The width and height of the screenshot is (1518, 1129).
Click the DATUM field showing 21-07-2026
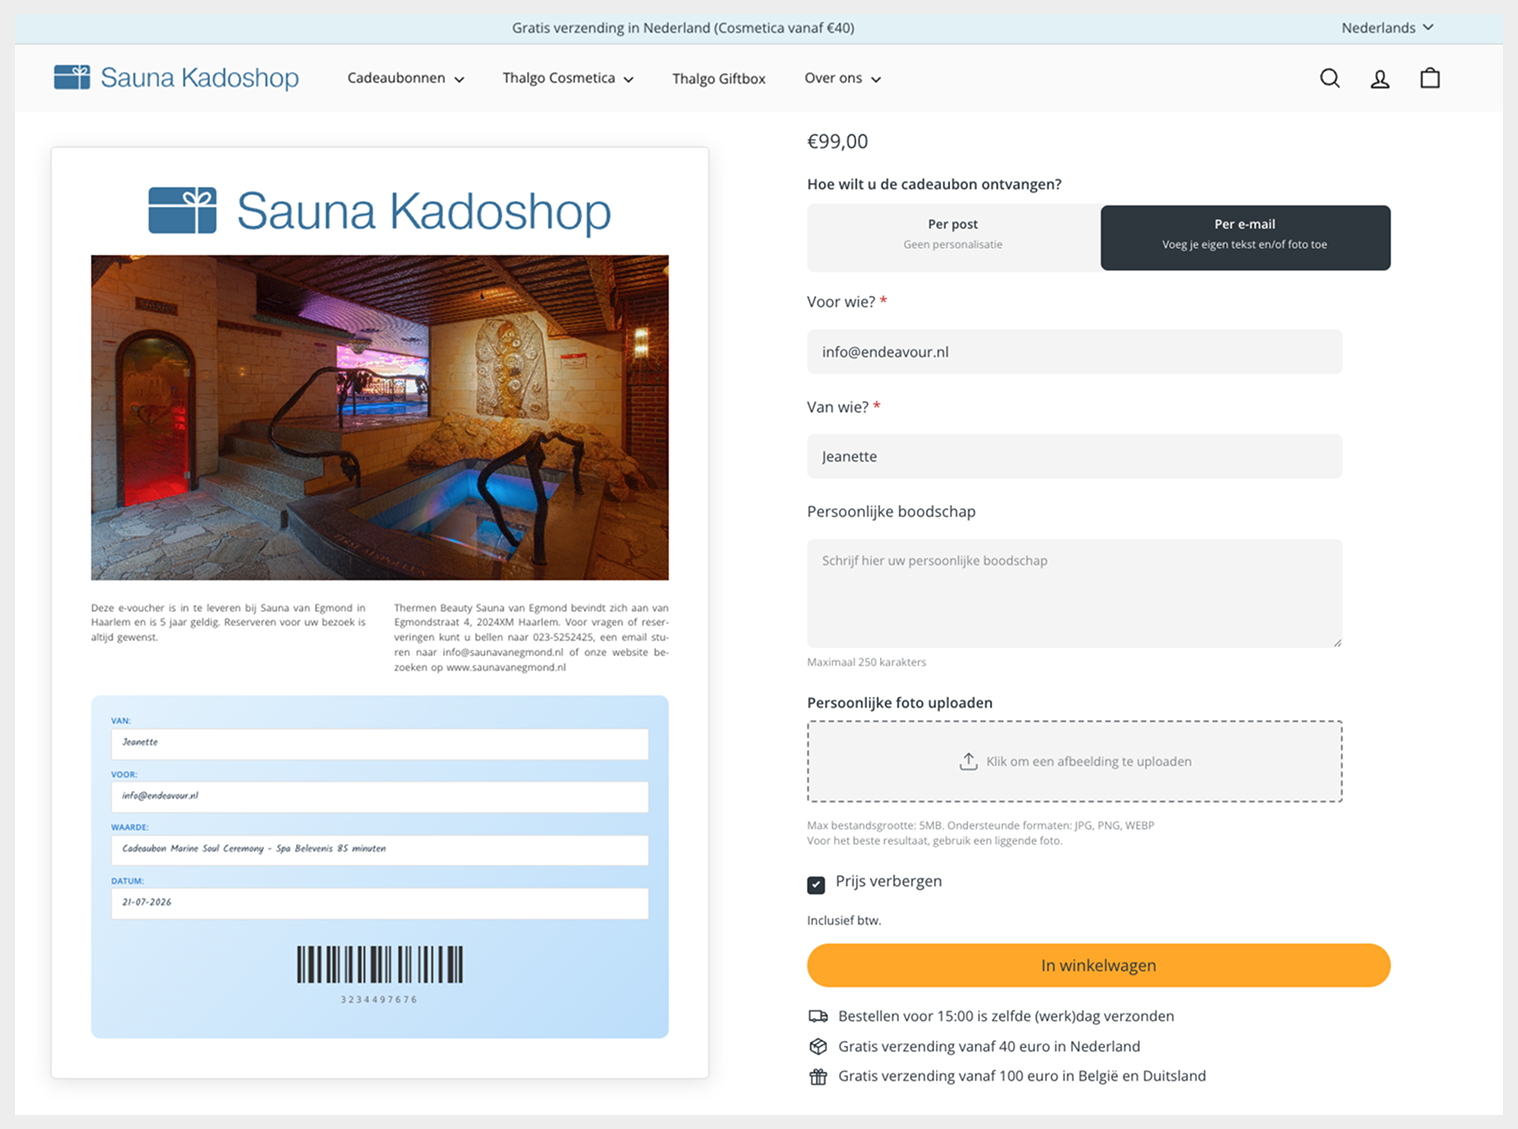[380, 903]
